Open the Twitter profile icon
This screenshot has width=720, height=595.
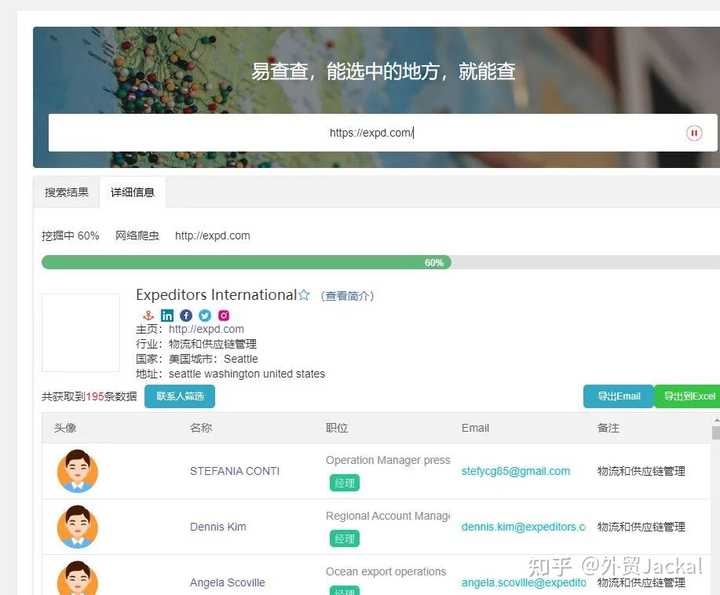(x=205, y=315)
